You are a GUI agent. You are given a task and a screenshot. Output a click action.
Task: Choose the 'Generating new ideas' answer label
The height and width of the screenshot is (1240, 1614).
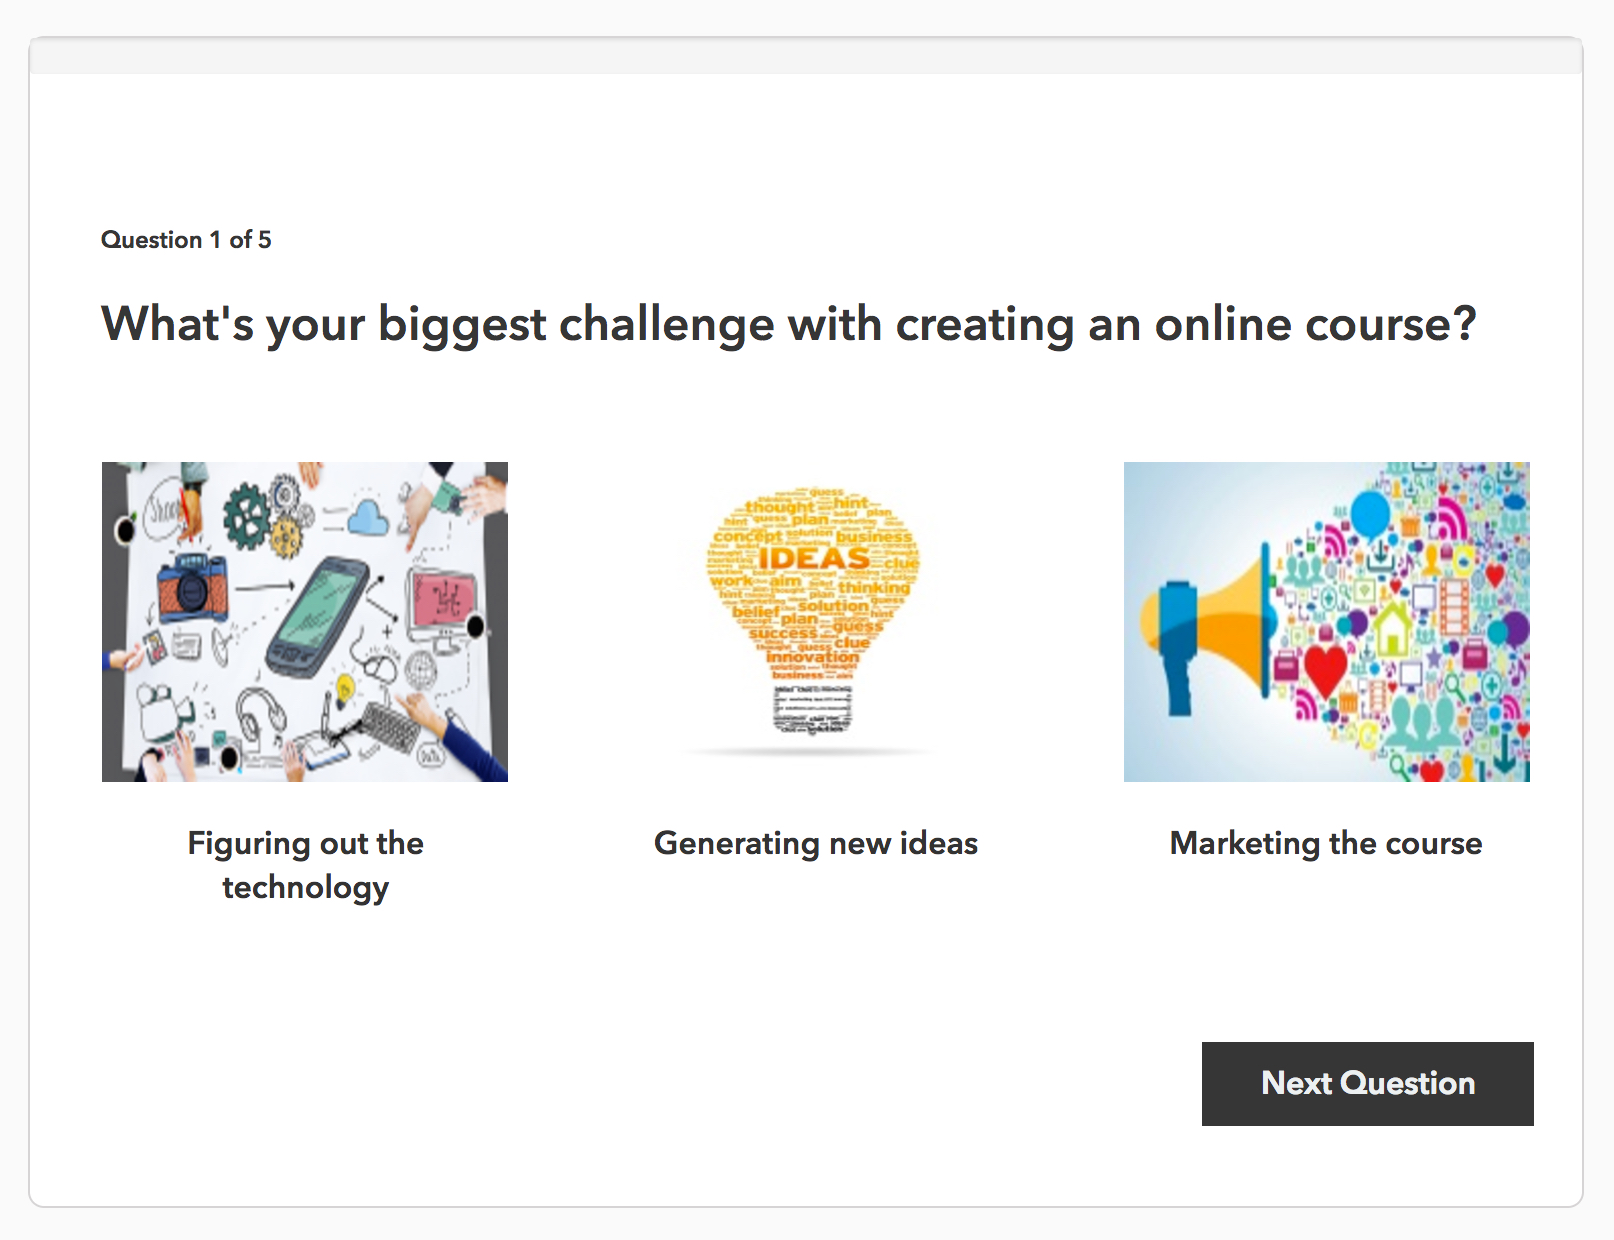[815, 843]
